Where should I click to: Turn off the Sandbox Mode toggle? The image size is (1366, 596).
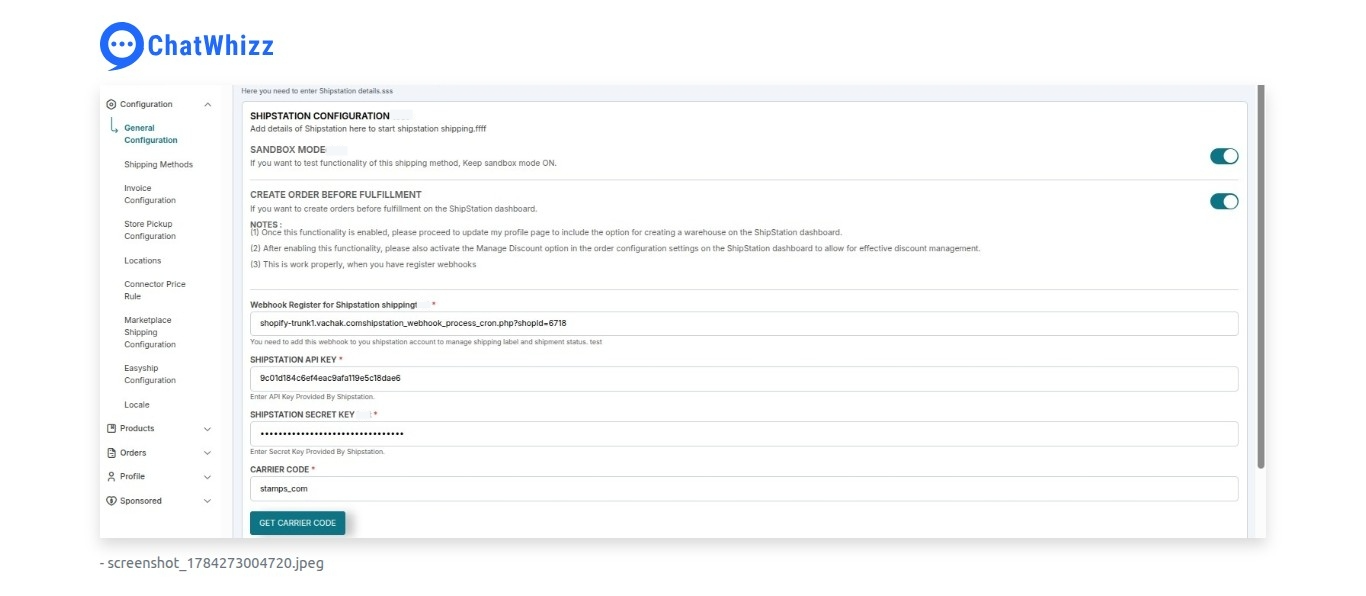(1224, 156)
